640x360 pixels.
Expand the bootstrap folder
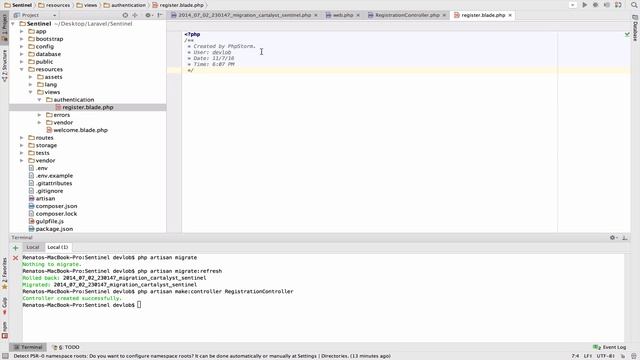click(x=22, y=39)
